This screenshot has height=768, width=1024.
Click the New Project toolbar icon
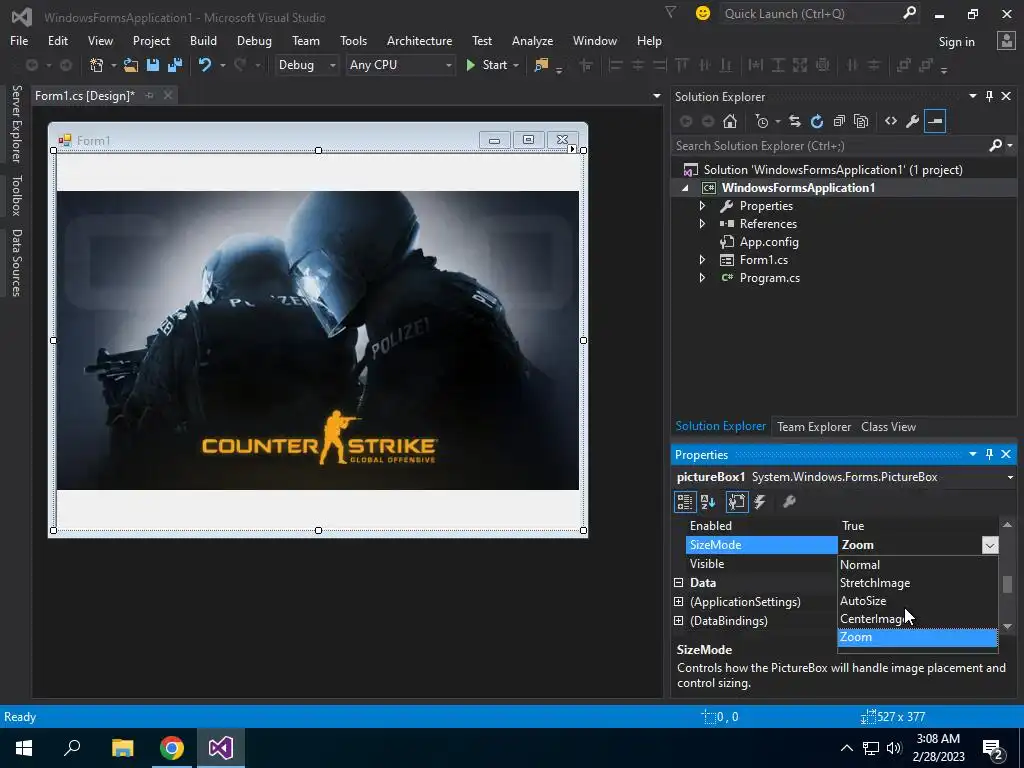coord(97,65)
